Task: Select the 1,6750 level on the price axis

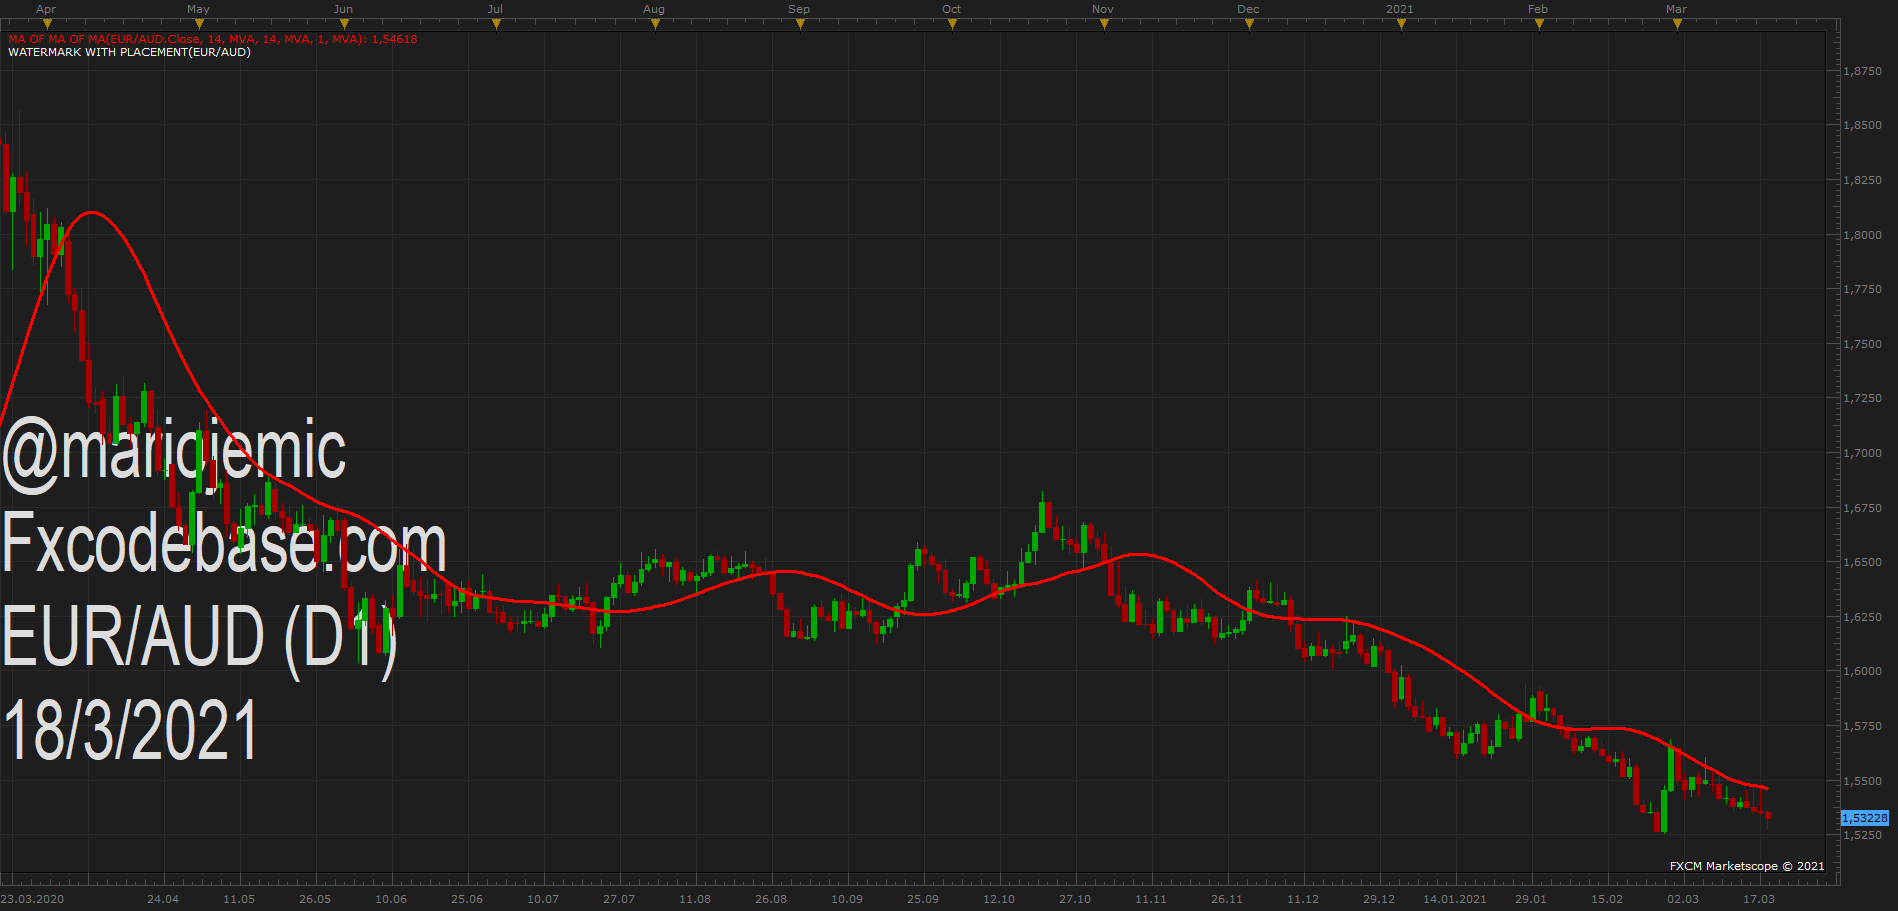Action: click(1863, 508)
